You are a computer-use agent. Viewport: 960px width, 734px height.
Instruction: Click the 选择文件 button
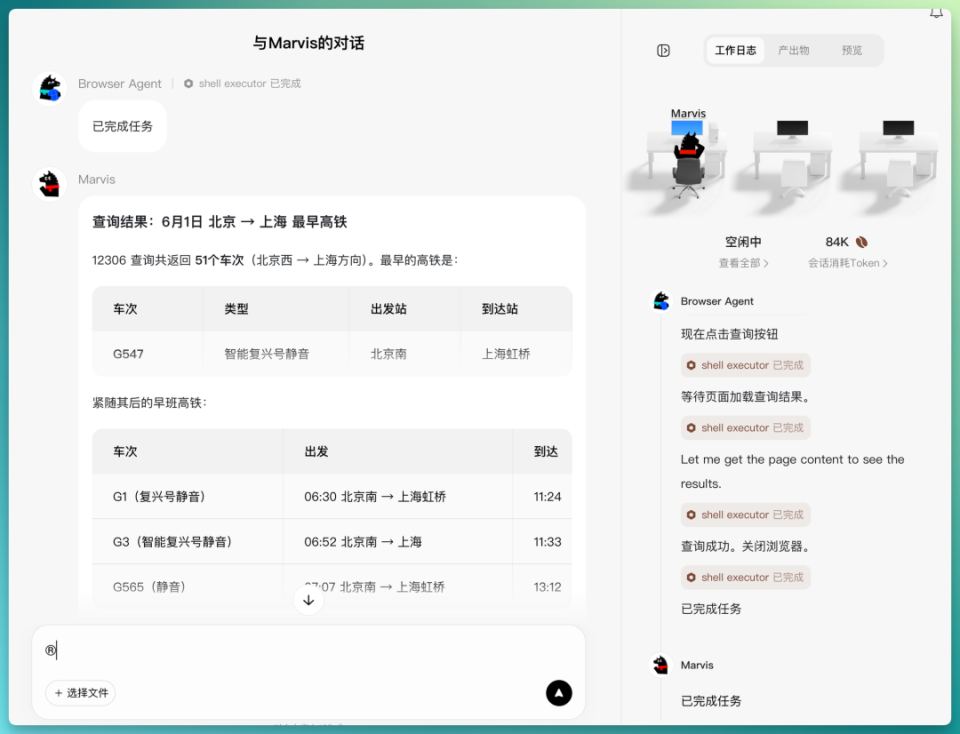(81, 693)
